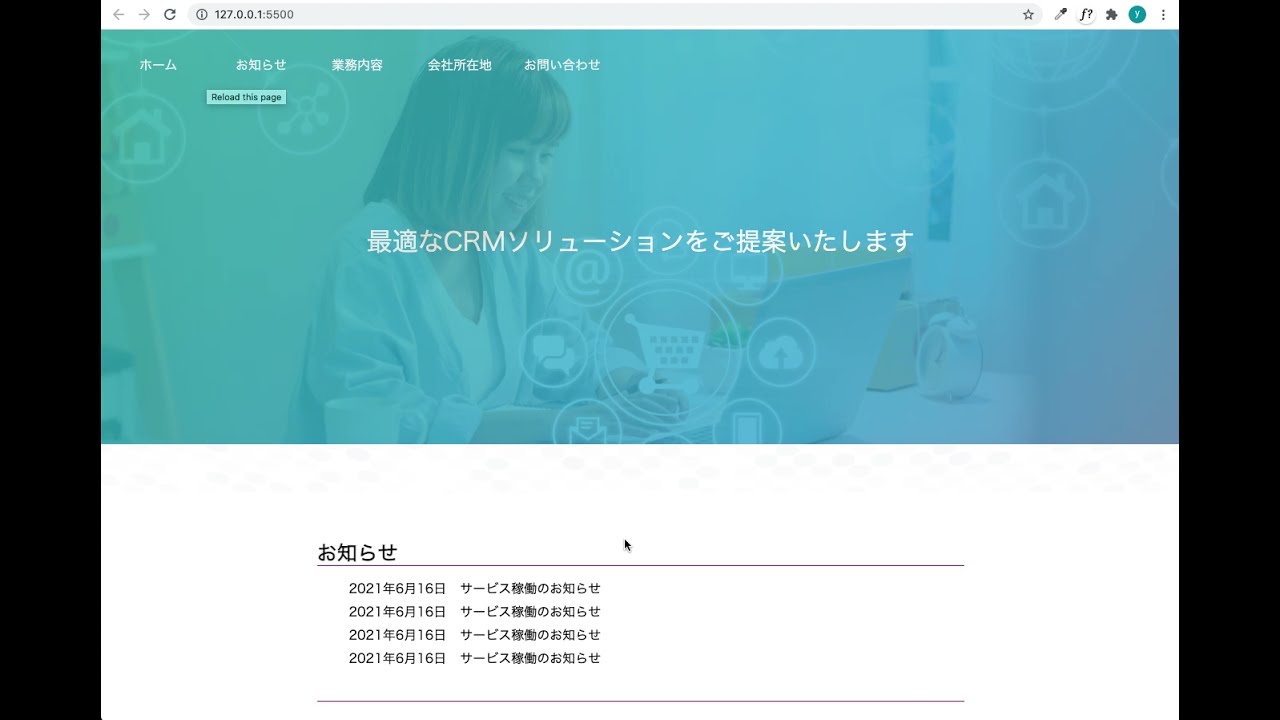
Task: Open the f? font finder extension
Action: point(1086,14)
